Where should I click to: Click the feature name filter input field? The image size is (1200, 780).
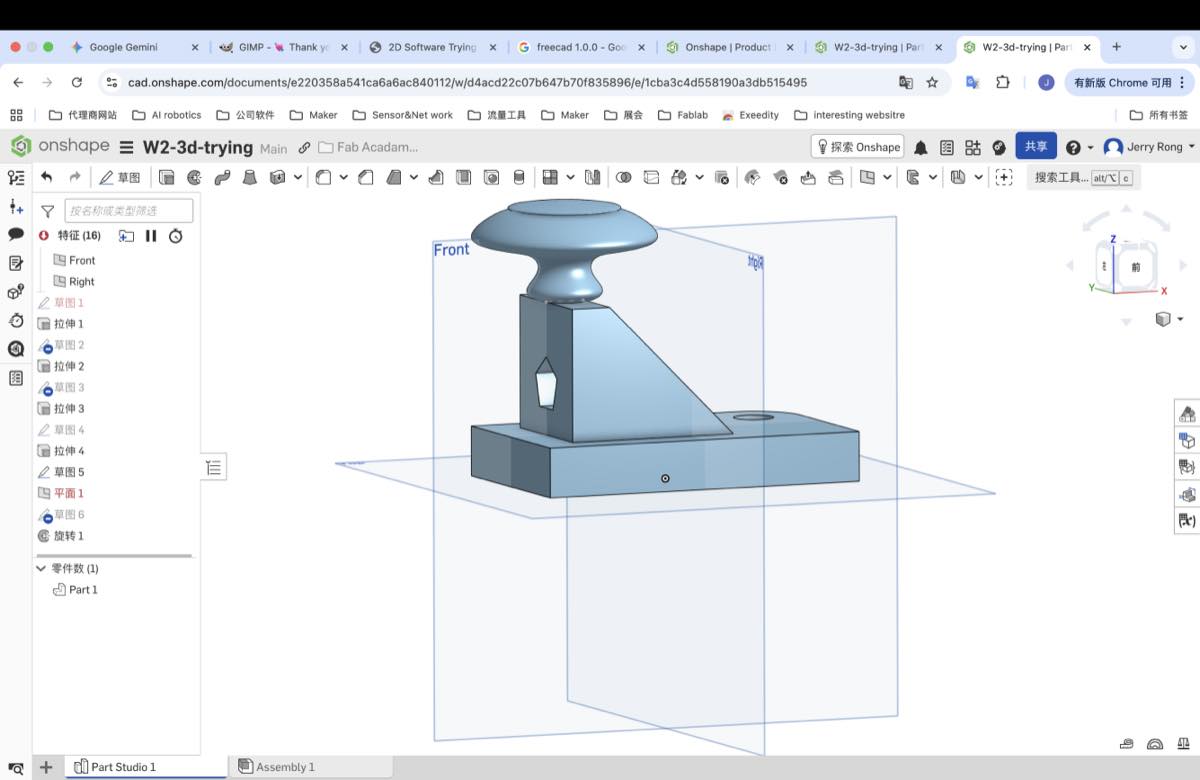(129, 211)
